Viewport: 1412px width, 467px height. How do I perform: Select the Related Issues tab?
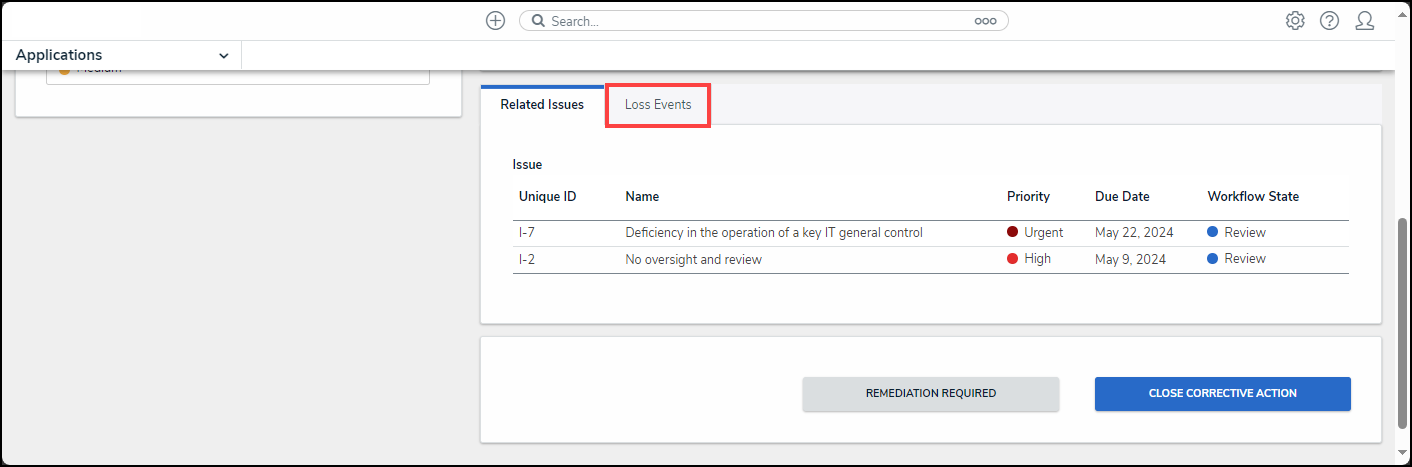542,105
